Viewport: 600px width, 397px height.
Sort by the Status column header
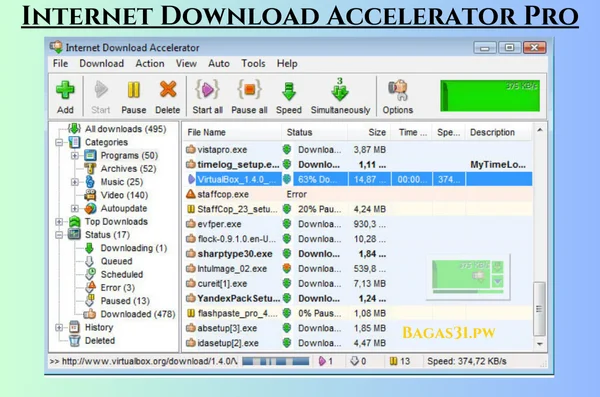(314, 132)
